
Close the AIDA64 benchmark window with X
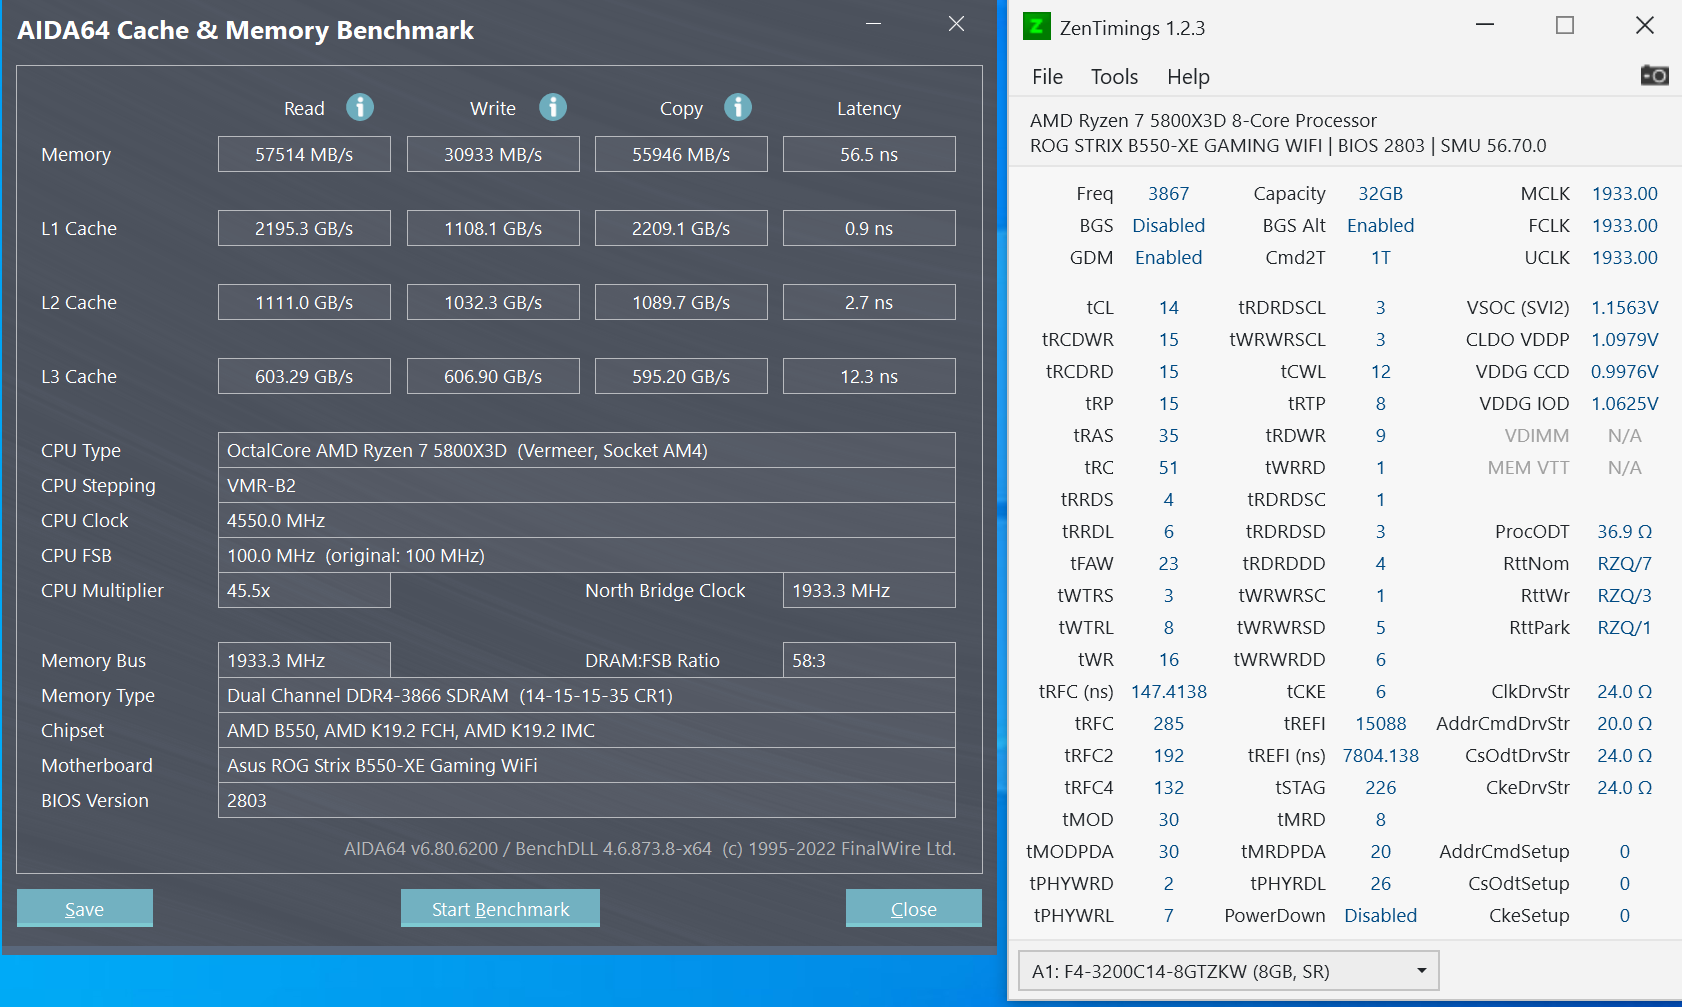[957, 24]
